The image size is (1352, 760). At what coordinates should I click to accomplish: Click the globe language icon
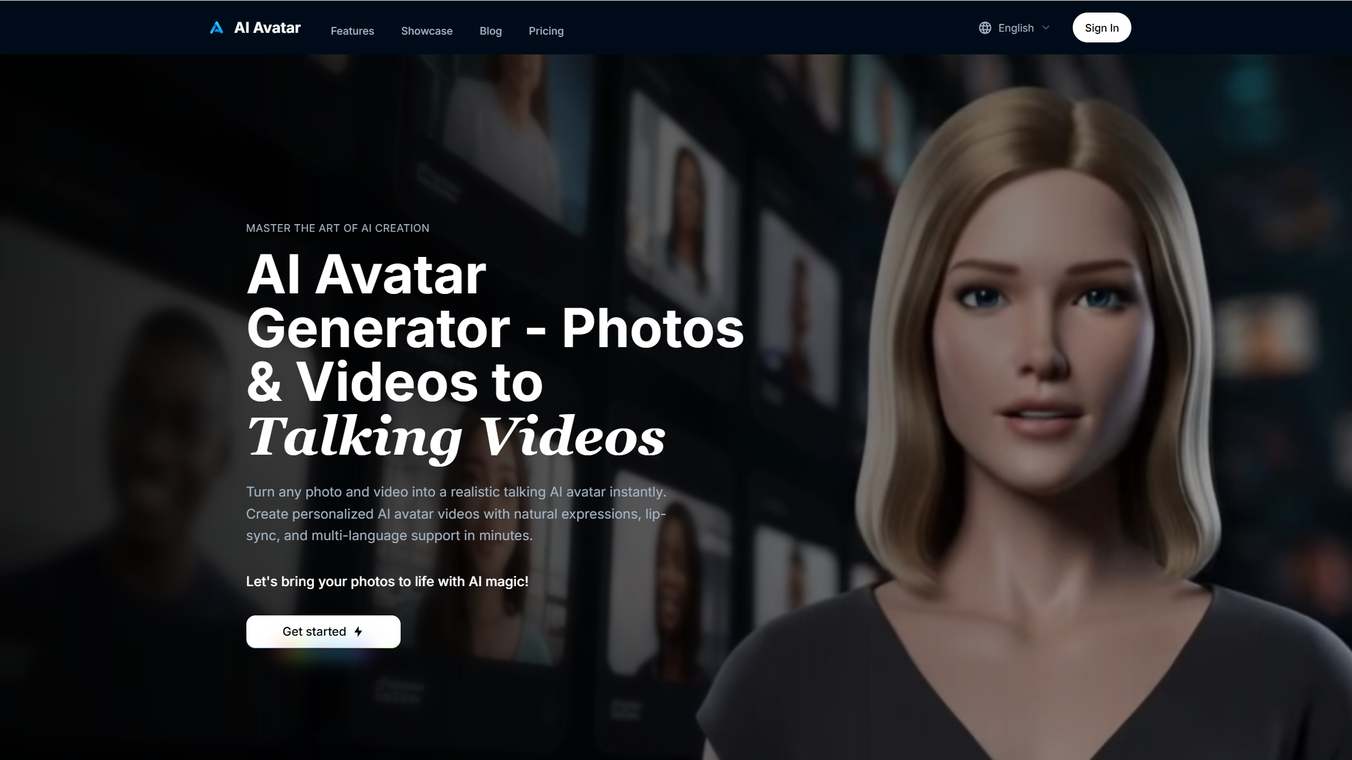click(x=985, y=28)
